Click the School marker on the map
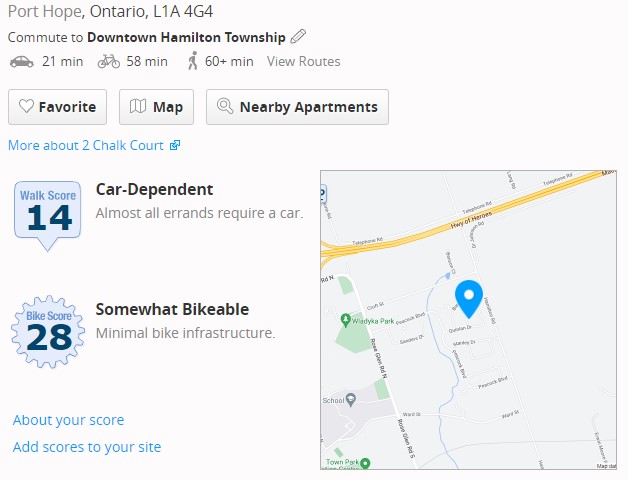Screen dimensions: 628x480 [x=351, y=400]
